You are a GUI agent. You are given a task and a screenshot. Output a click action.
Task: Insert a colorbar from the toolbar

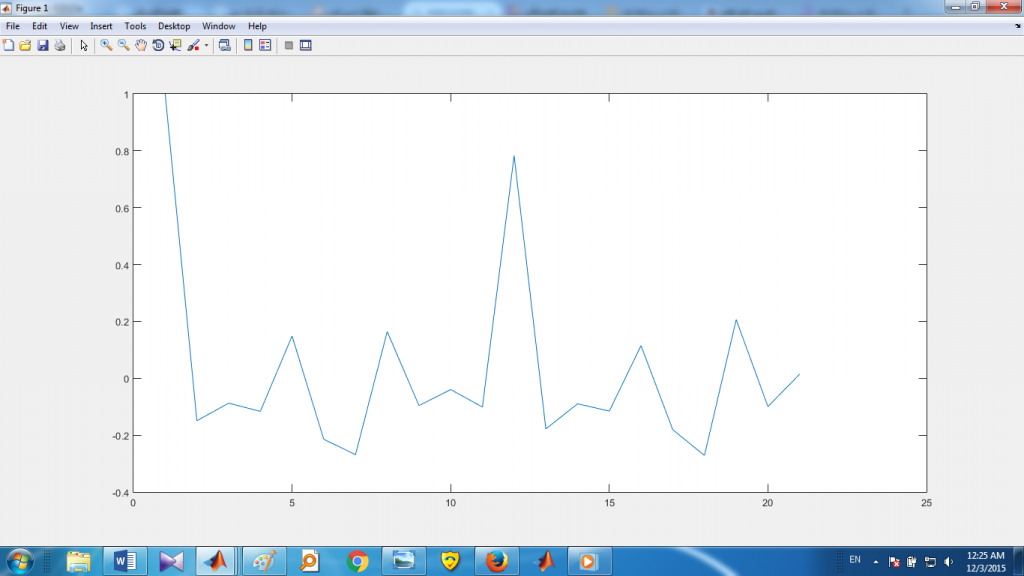point(248,45)
